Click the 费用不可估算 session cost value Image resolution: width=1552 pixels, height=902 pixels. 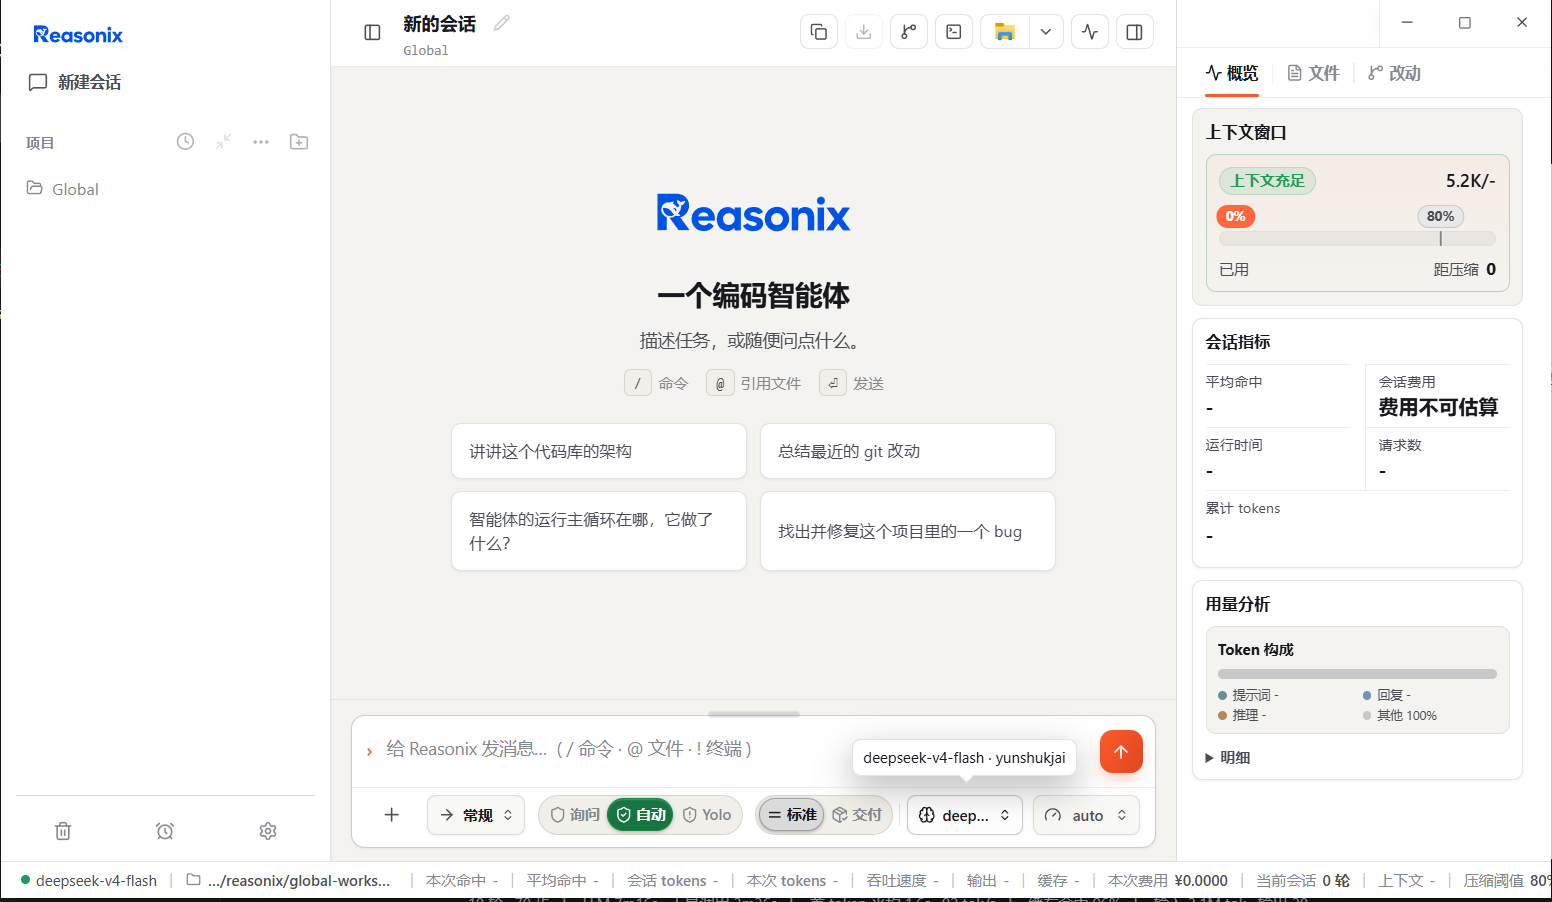pos(1438,407)
